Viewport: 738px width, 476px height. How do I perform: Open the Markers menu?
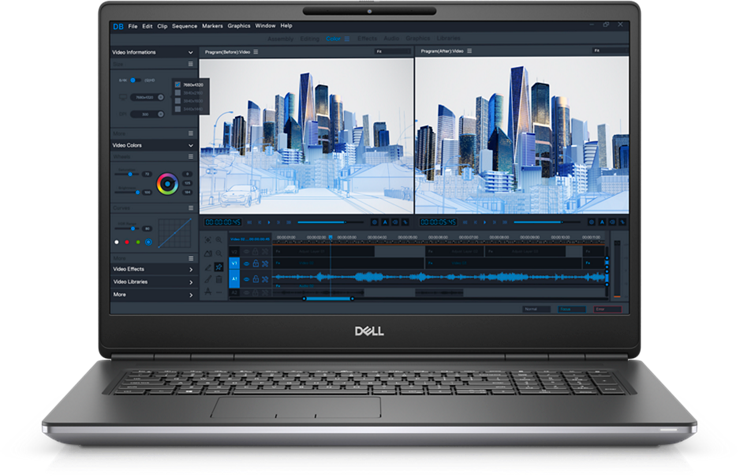(212, 26)
